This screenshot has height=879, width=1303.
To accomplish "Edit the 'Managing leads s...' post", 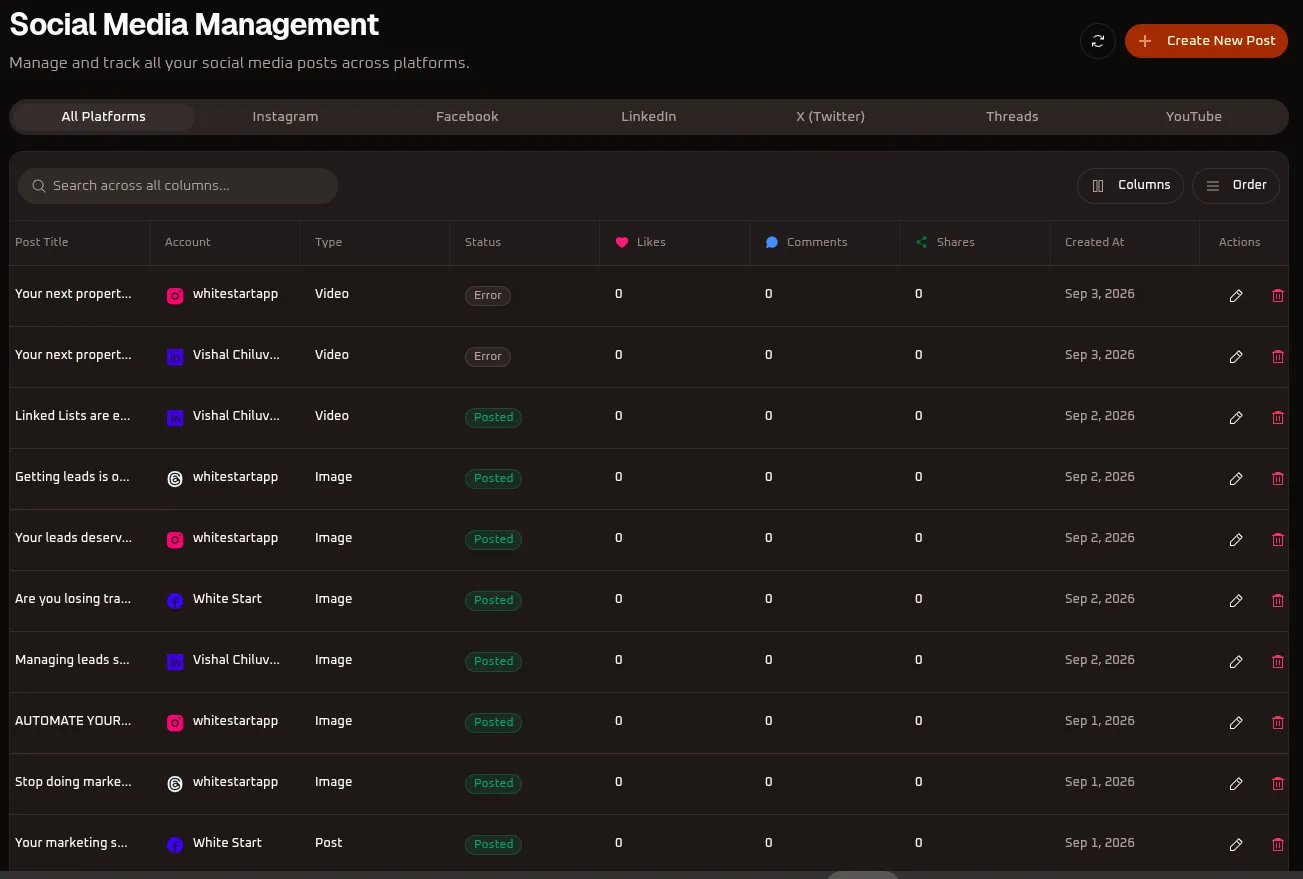I will pos(1236,662).
